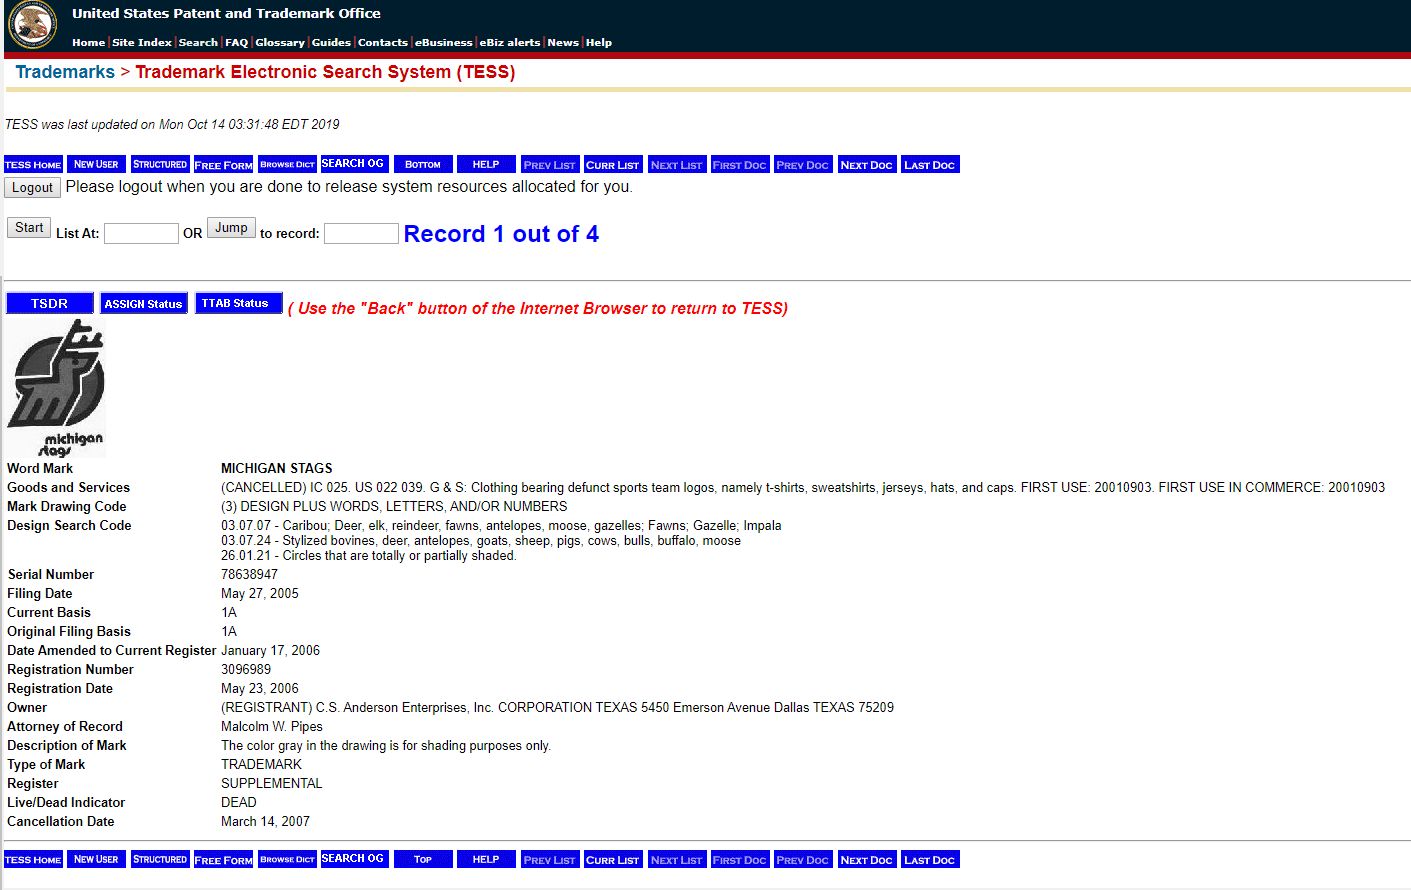Open Contacts in the top navigation
Screen dimensions: 1411x890
(383, 42)
